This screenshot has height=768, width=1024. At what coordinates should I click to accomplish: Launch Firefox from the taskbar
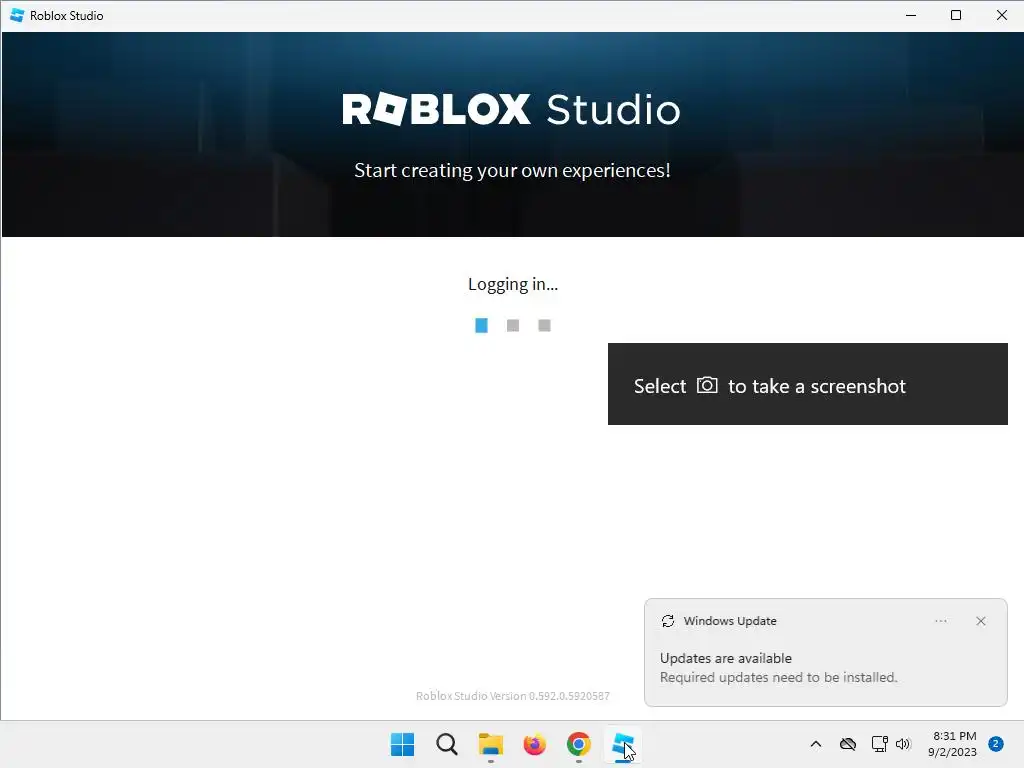tap(535, 744)
